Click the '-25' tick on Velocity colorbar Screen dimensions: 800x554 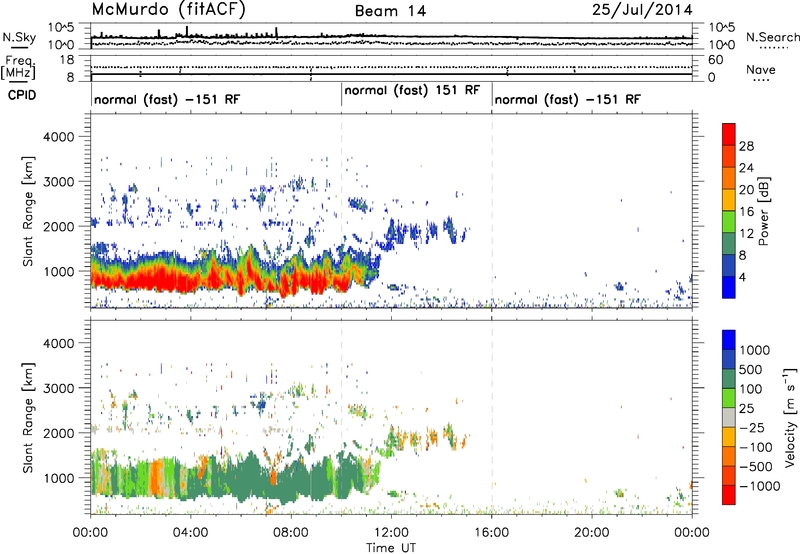point(752,427)
